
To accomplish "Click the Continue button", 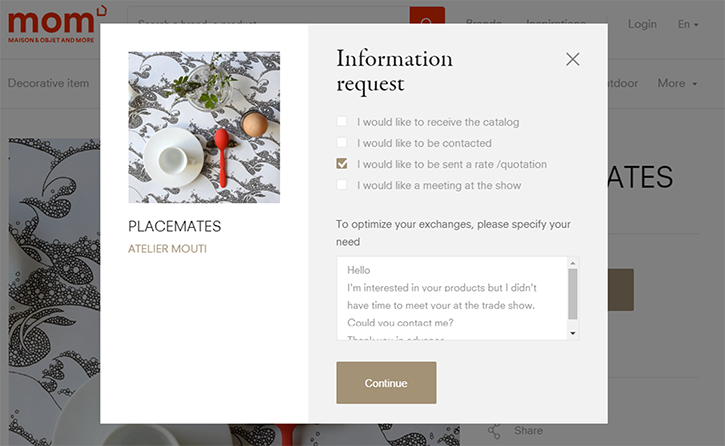I will click(x=386, y=383).
